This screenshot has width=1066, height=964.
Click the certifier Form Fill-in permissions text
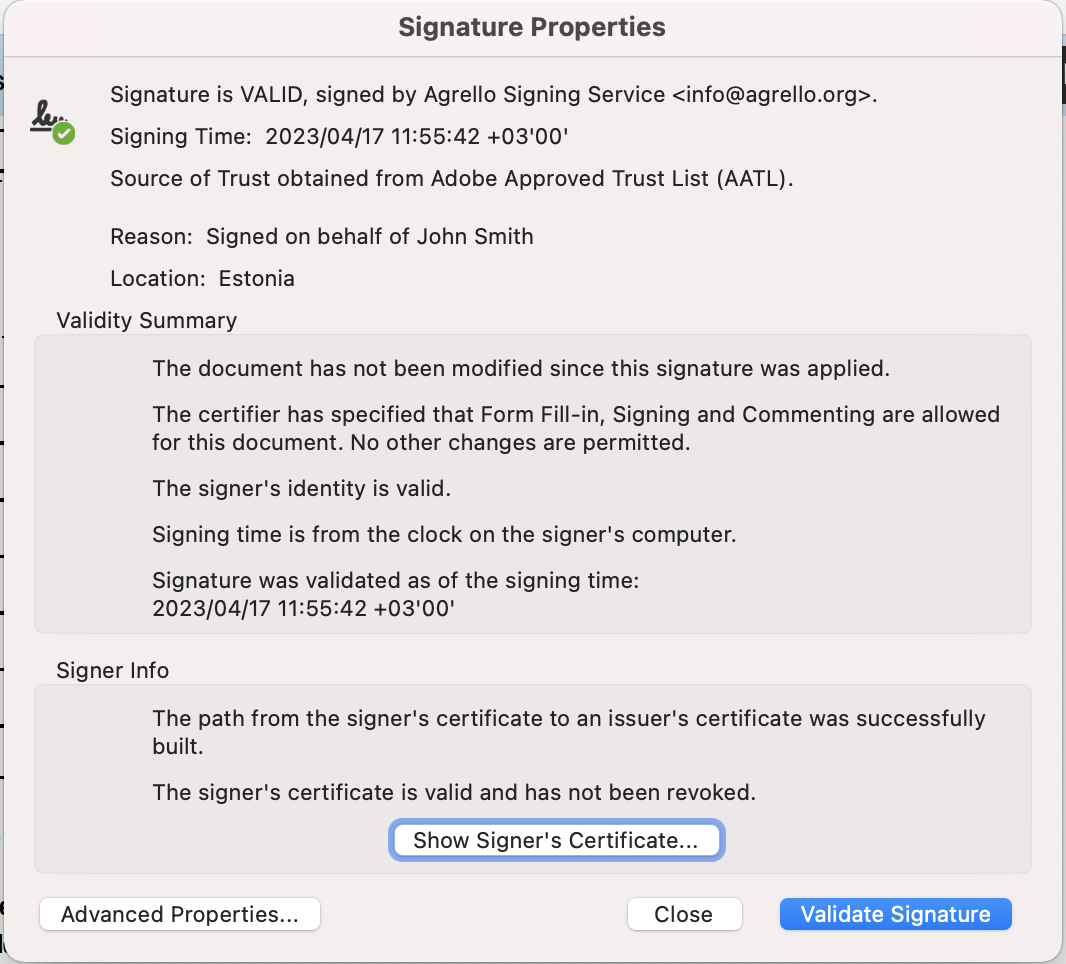(x=575, y=428)
